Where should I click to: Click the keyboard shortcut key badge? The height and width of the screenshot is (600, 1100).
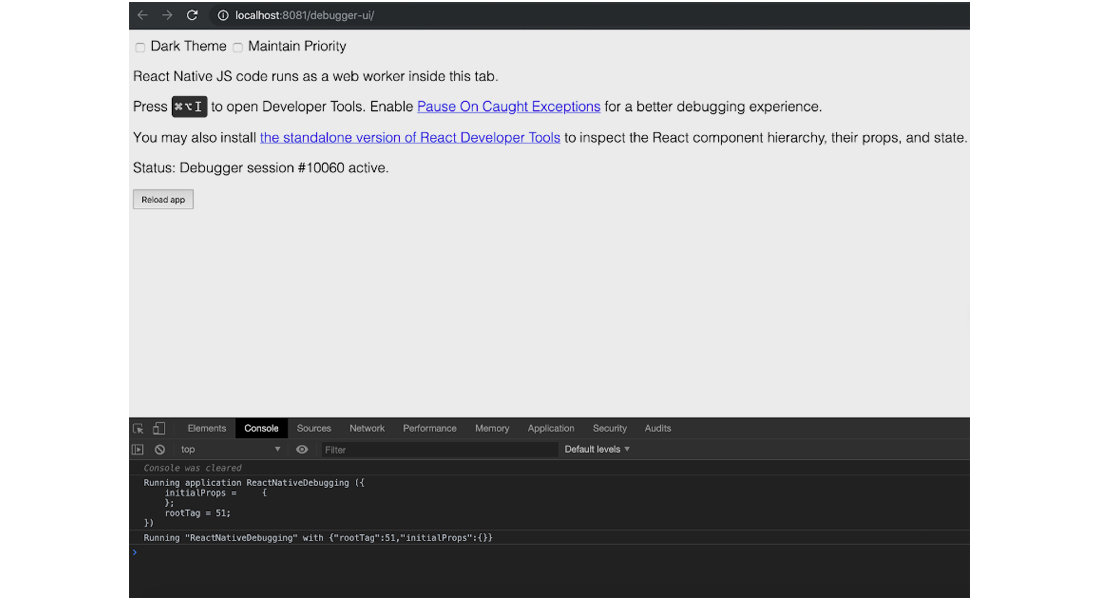point(189,107)
